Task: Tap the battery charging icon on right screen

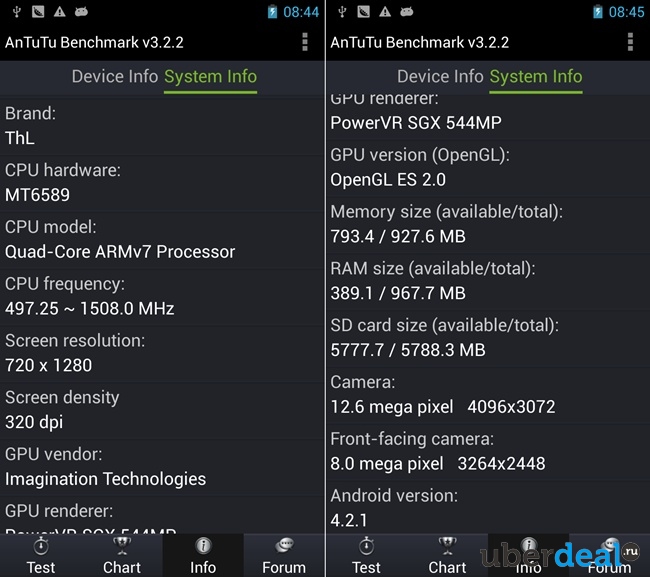Action: coord(597,12)
